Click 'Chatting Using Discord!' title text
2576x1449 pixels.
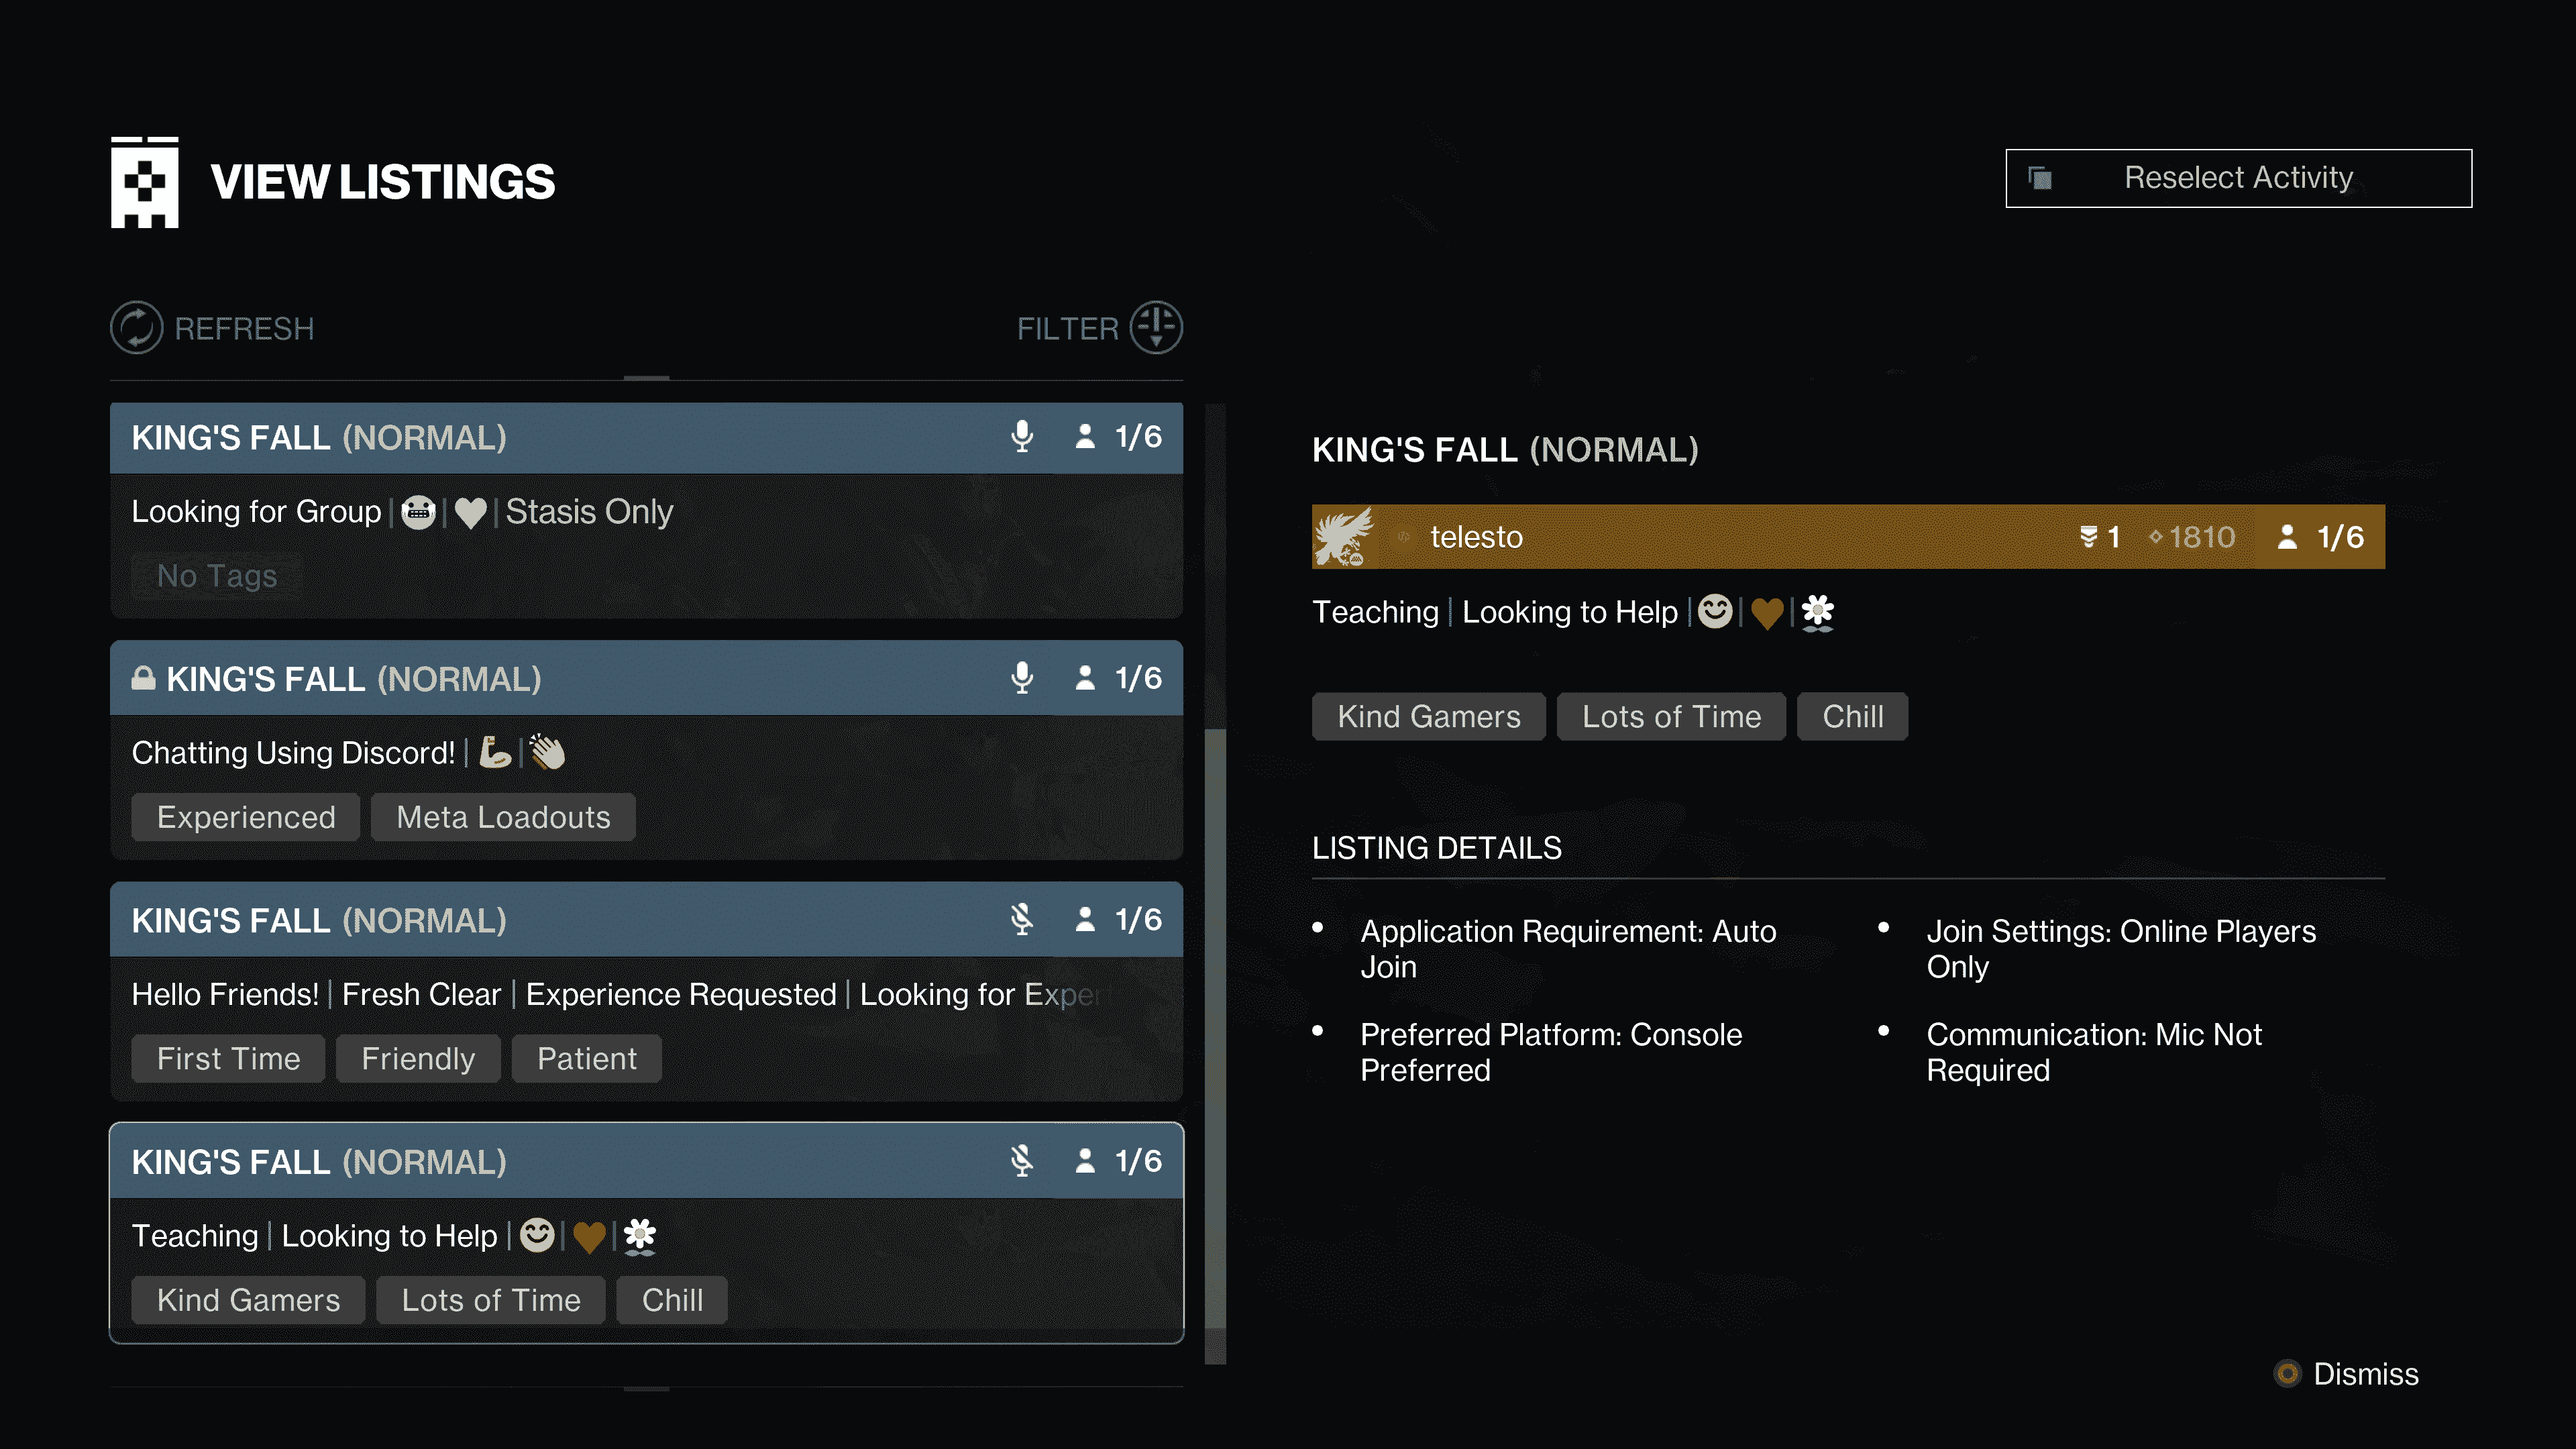293,753
